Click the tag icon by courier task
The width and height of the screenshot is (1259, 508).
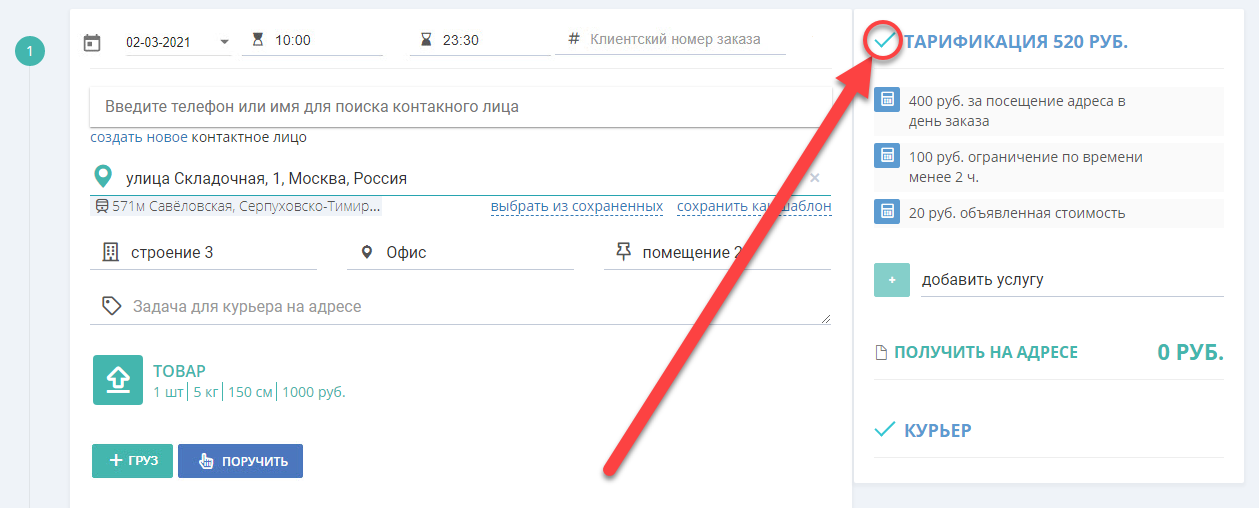pos(112,306)
